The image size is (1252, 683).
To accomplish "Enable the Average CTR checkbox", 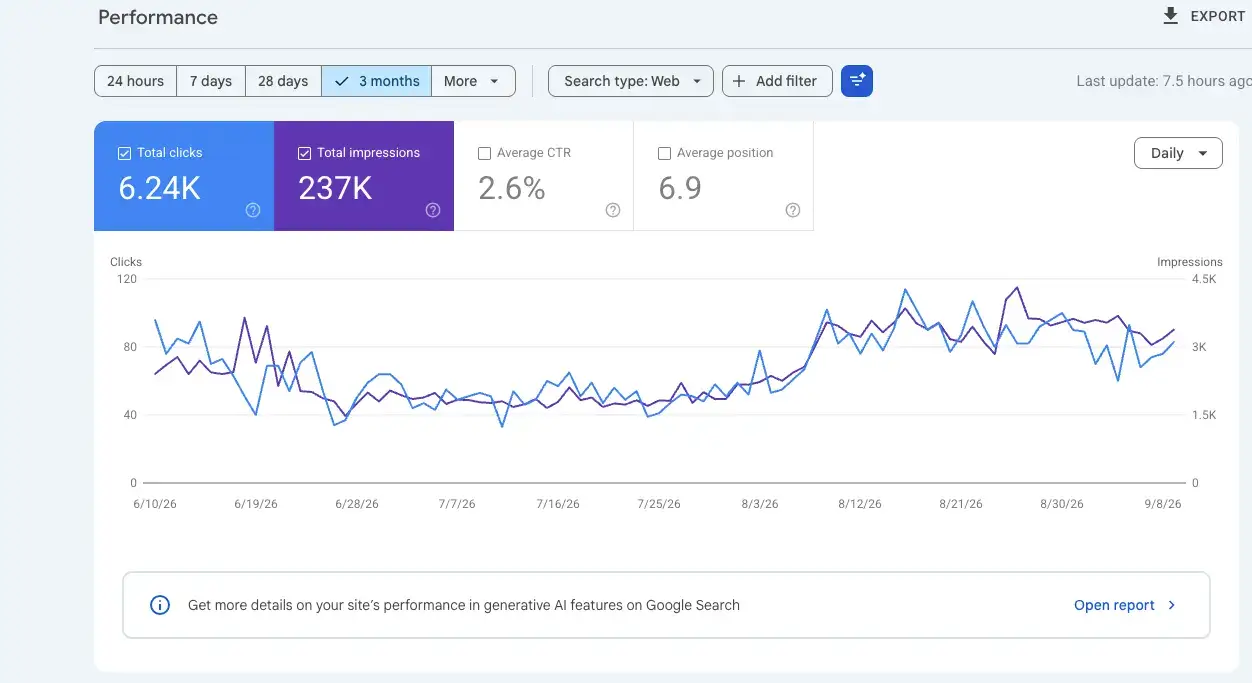I will pyautogui.click(x=484, y=153).
